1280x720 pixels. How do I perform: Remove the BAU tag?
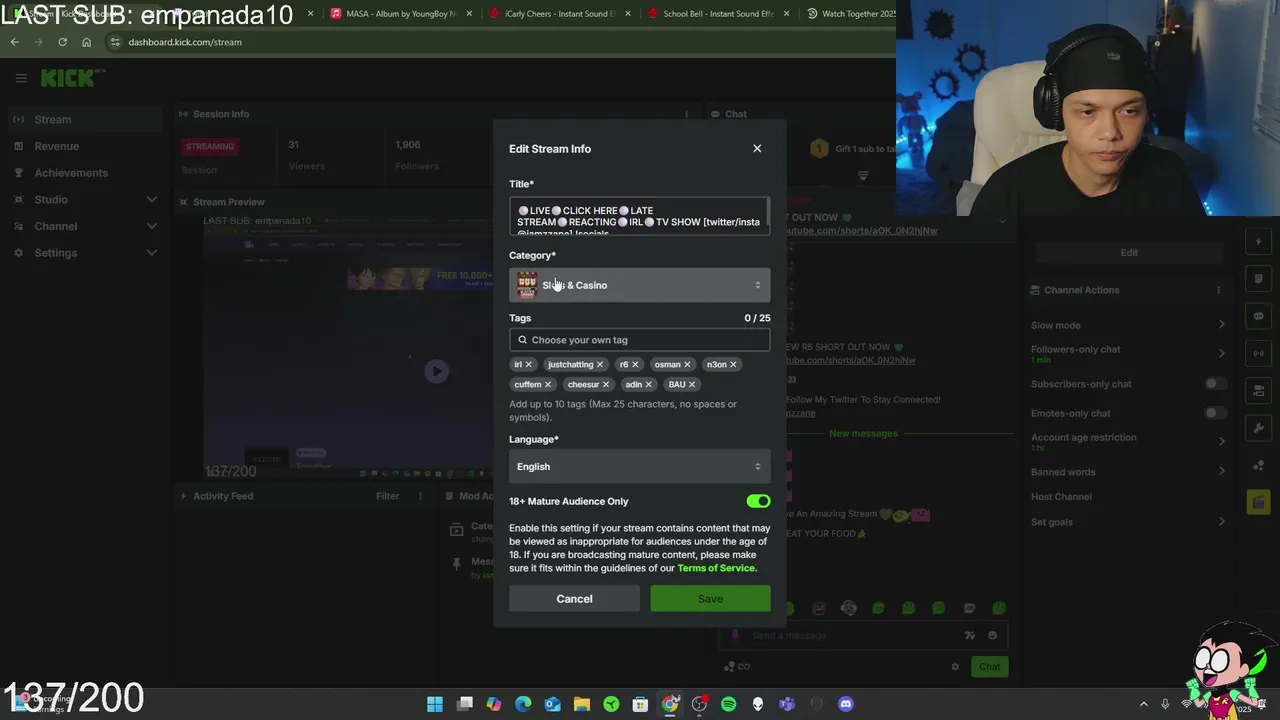(x=692, y=384)
